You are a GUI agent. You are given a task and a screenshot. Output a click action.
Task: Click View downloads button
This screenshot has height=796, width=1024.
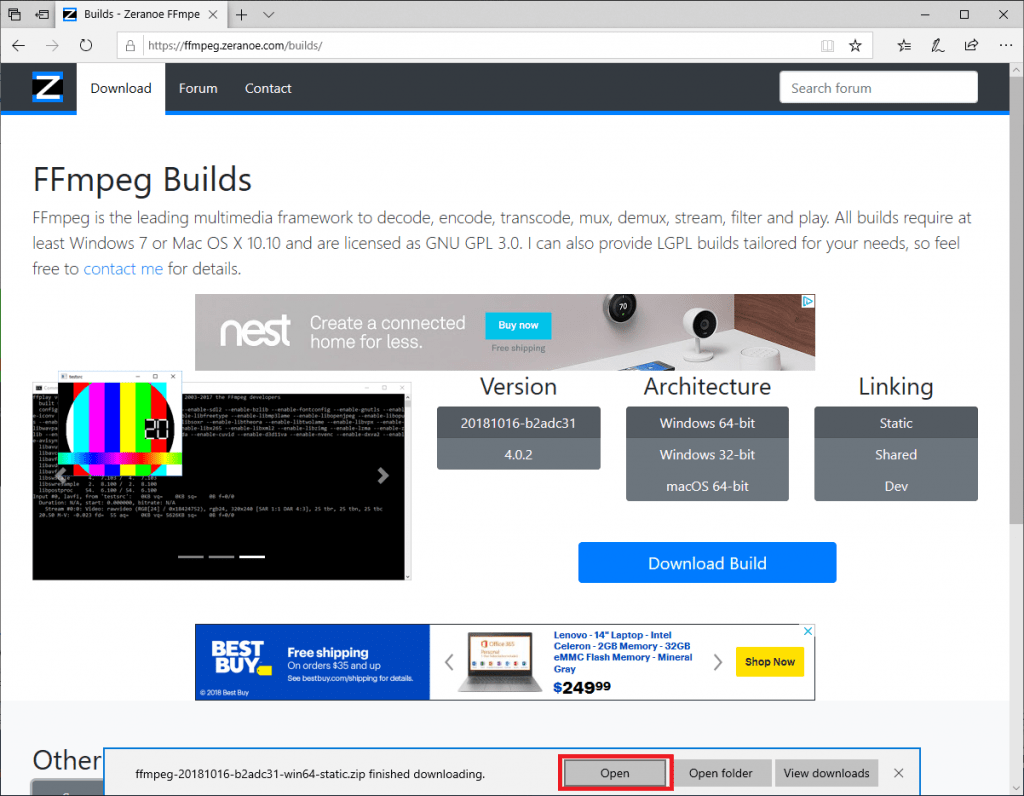pyautogui.click(x=826, y=773)
